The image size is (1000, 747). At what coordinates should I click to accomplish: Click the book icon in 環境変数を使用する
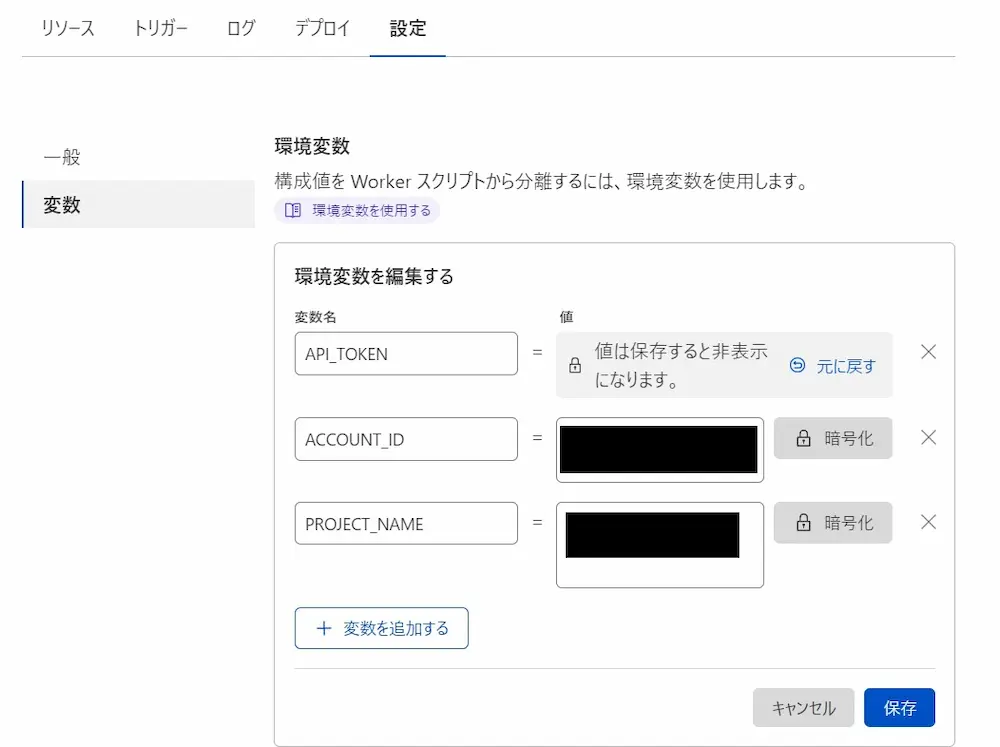pos(292,210)
